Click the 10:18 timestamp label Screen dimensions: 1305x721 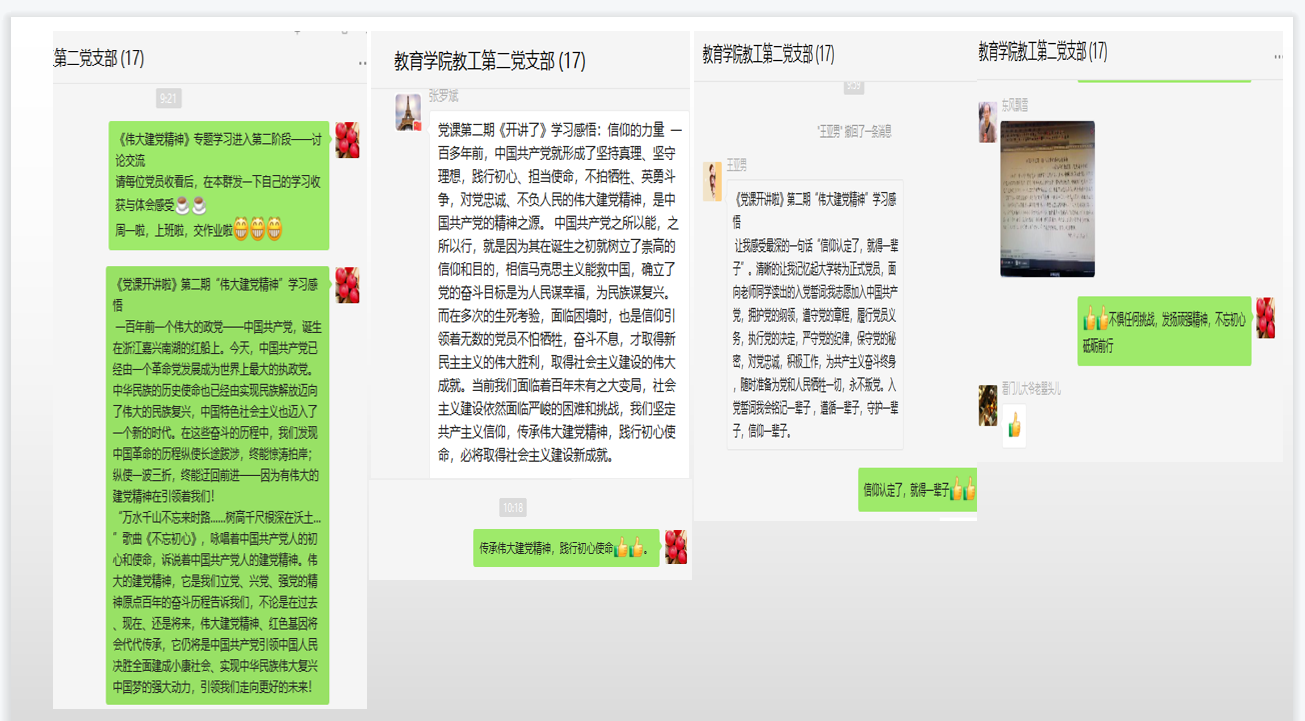tap(512, 508)
